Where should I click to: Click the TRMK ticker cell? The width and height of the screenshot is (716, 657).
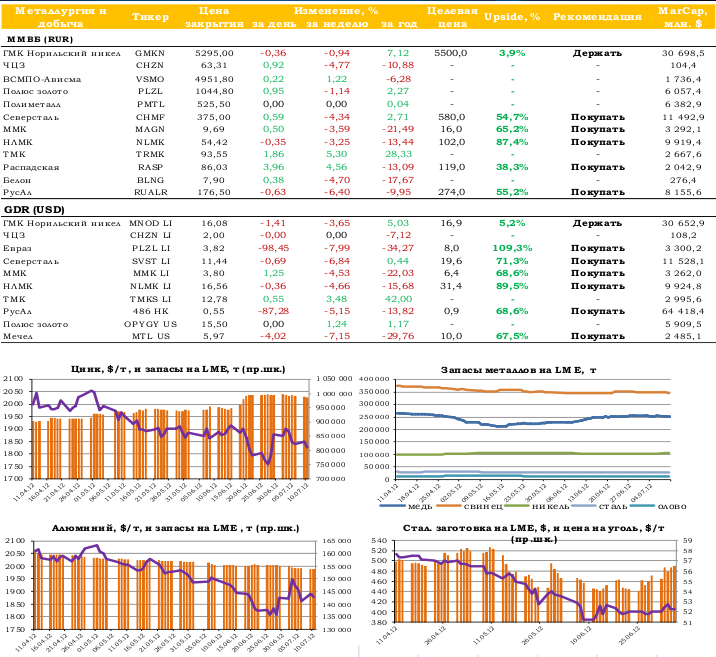tap(150, 154)
